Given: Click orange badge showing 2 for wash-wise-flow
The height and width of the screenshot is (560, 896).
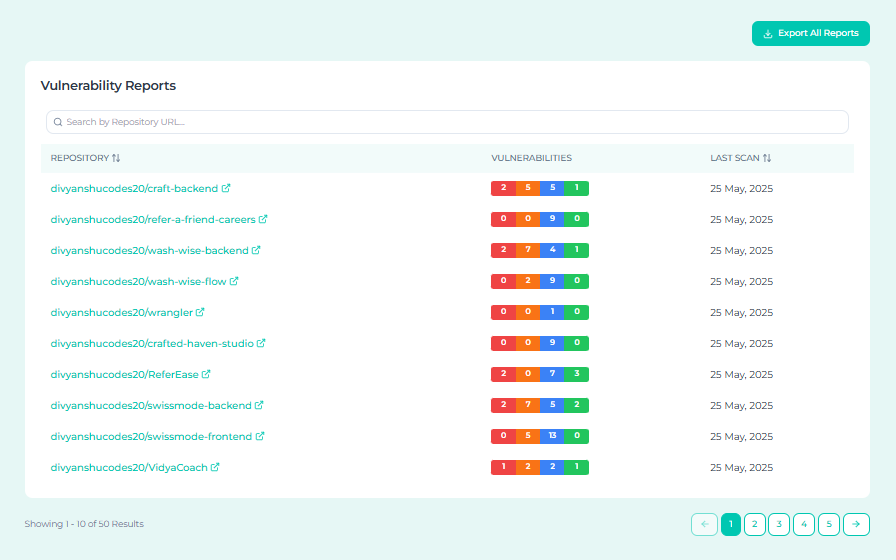Looking at the screenshot, I should pyautogui.click(x=528, y=281).
